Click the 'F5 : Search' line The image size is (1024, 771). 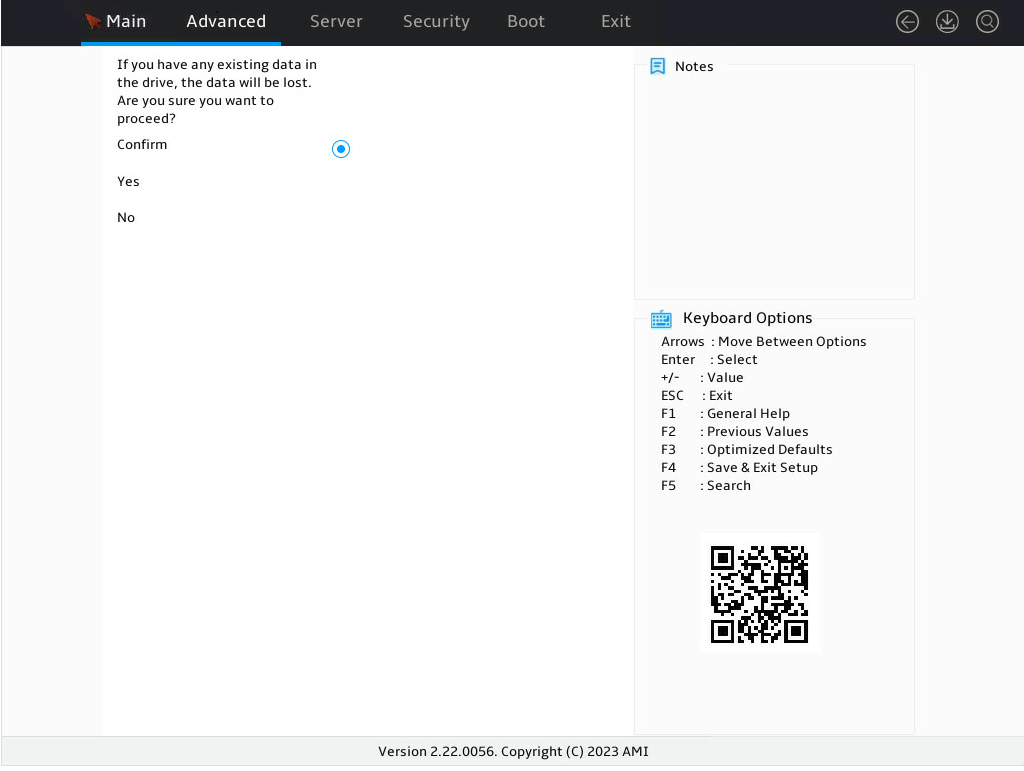click(706, 486)
